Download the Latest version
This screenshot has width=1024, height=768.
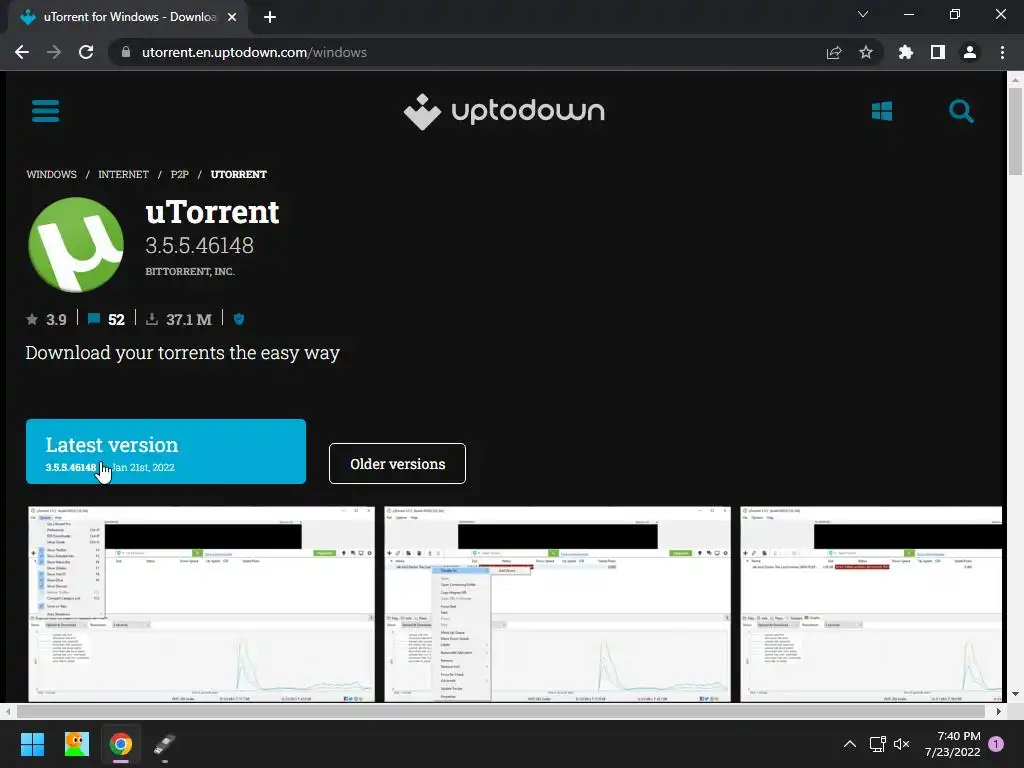(166, 451)
